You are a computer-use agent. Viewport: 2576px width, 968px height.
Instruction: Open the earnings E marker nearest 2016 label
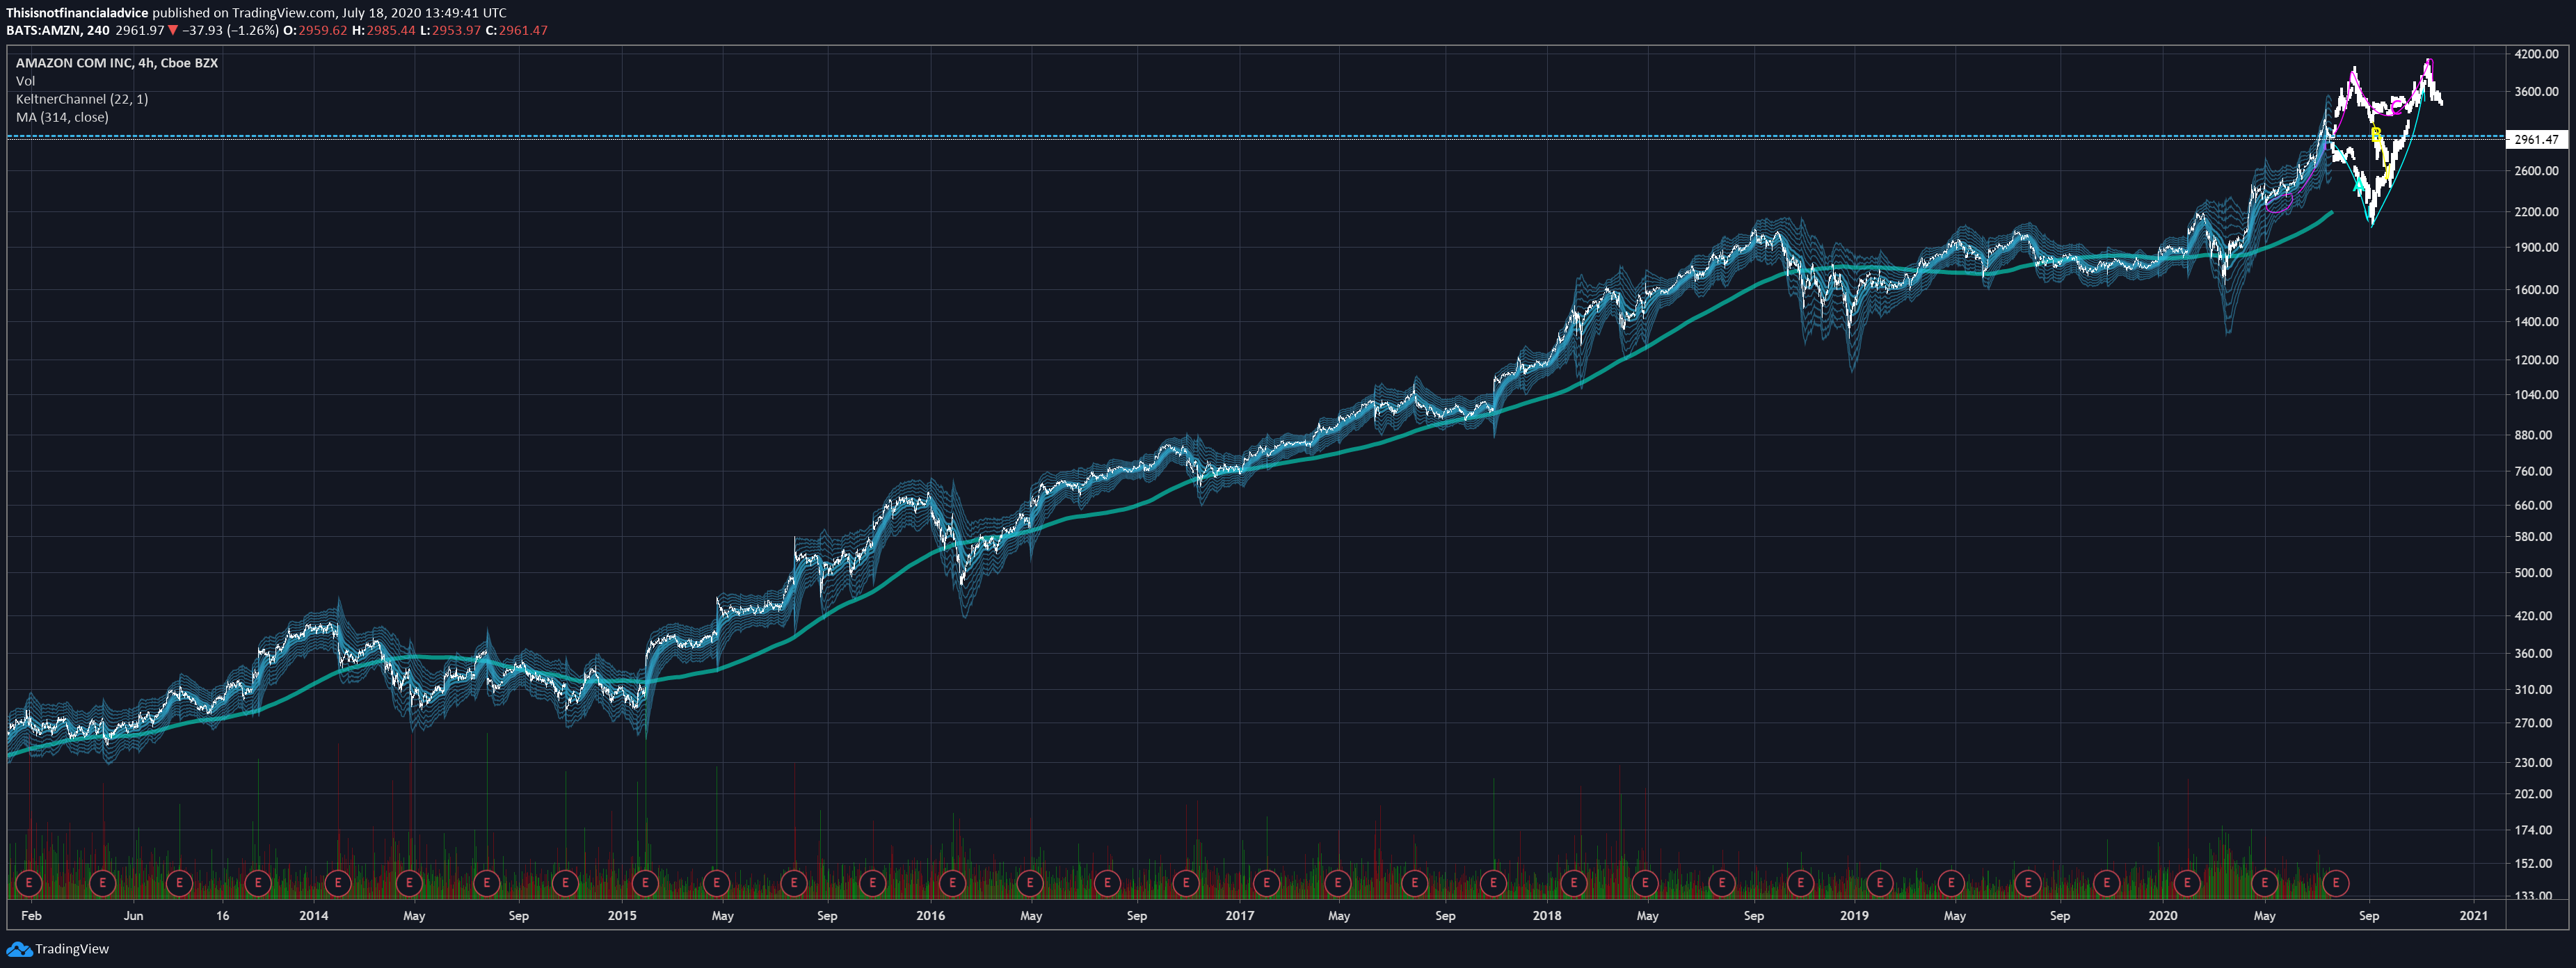[x=952, y=883]
